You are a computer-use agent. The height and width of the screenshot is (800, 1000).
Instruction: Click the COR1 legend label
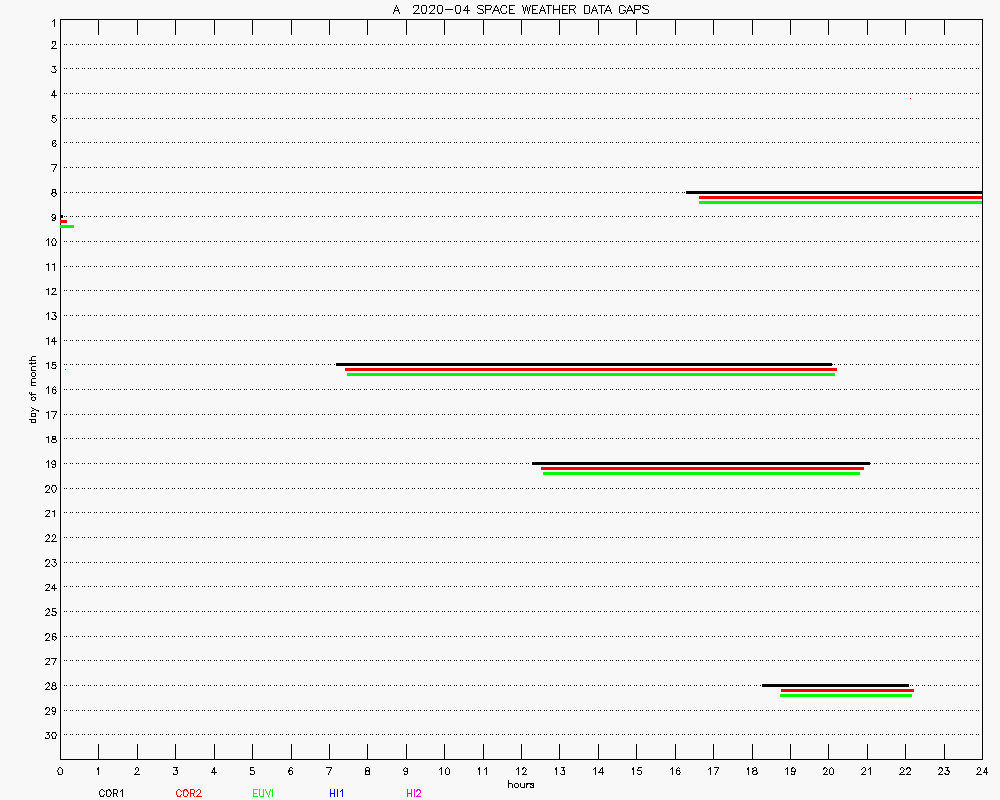(111, 793)
